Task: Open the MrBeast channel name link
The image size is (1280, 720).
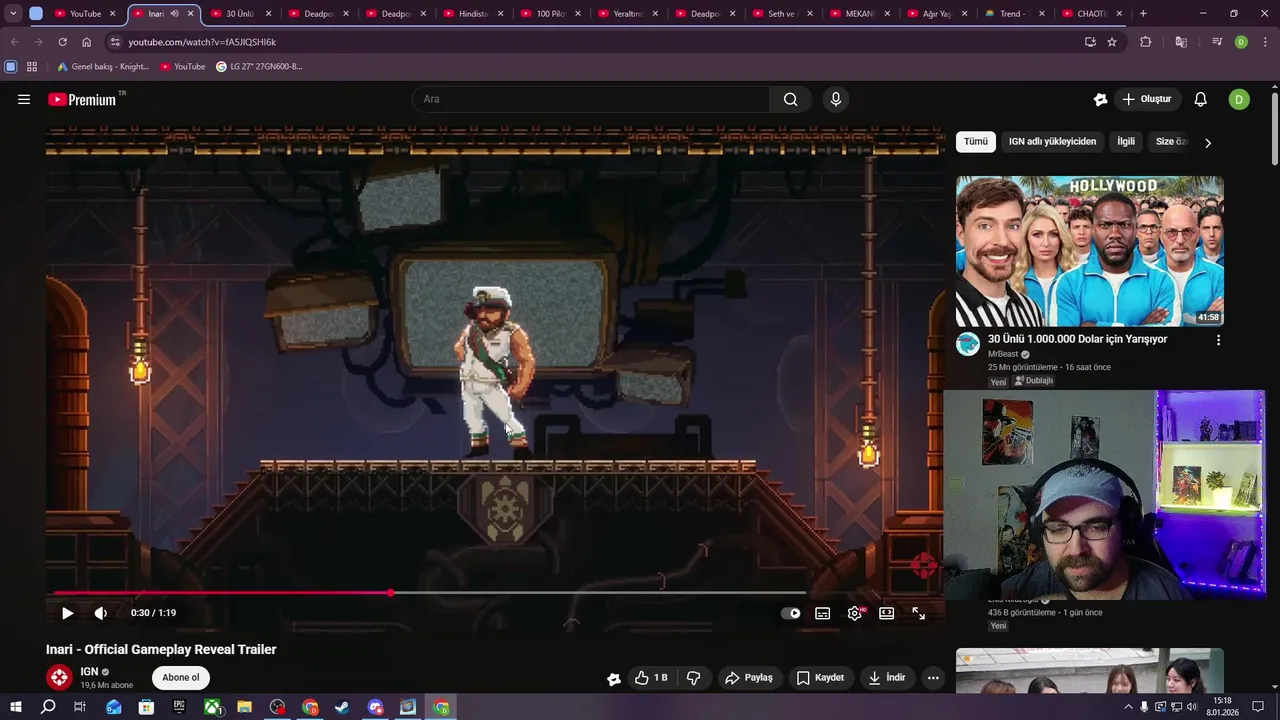Action: tap(1003, 354)
